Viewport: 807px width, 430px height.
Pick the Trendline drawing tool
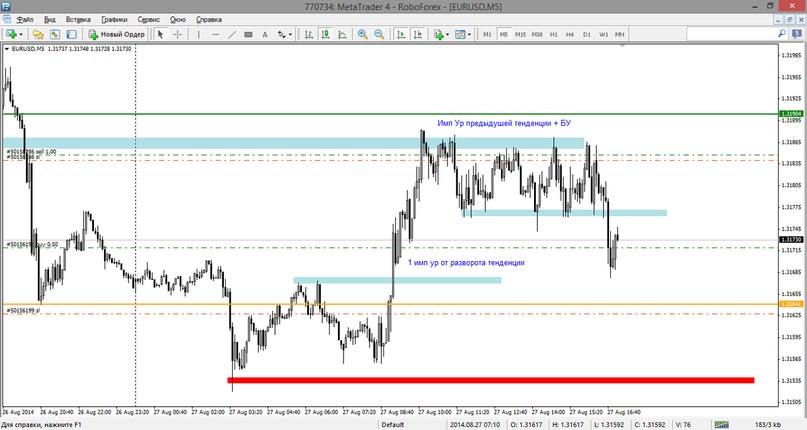[232, 34]
